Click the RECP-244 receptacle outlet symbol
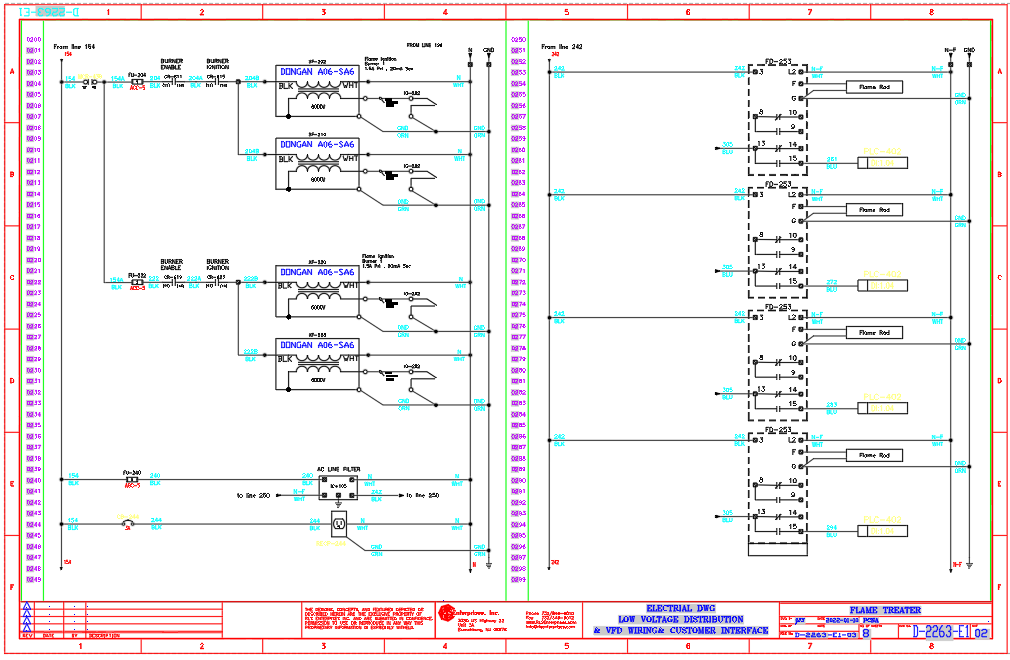1010x660 pixels. click(339, 524)
